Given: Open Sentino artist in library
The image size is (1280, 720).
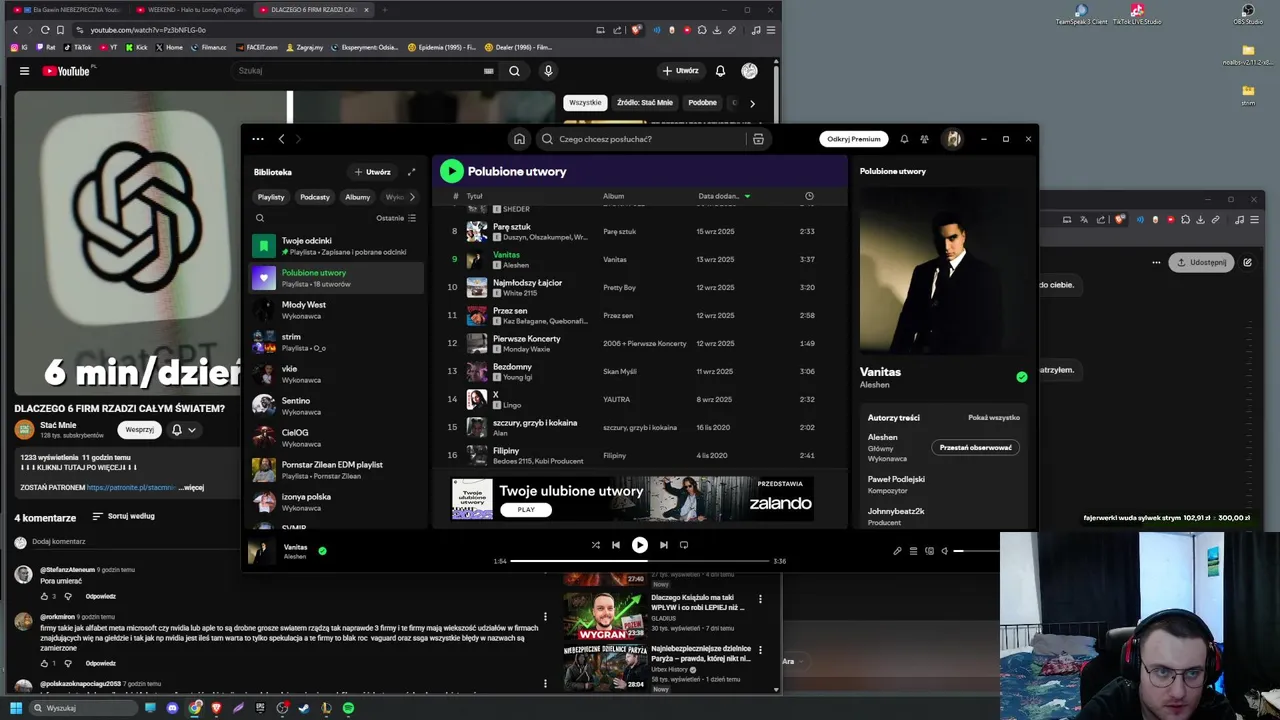Looking at the screenshot, I should (x=336, y=406).
